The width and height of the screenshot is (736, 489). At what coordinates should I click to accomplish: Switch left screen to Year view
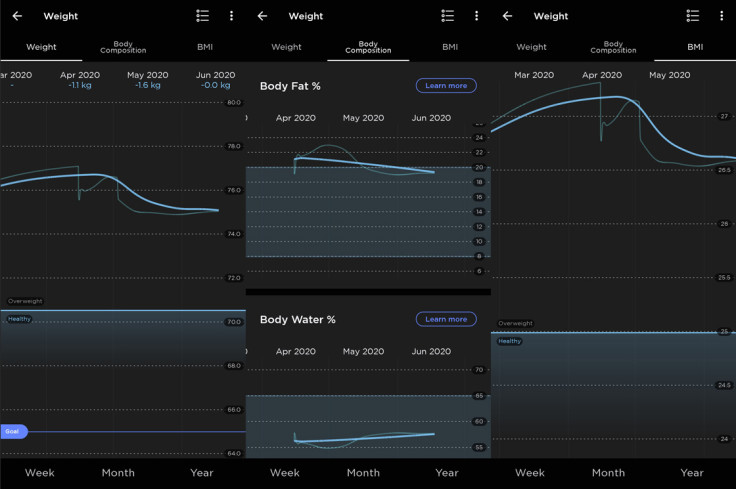[202, 473]
